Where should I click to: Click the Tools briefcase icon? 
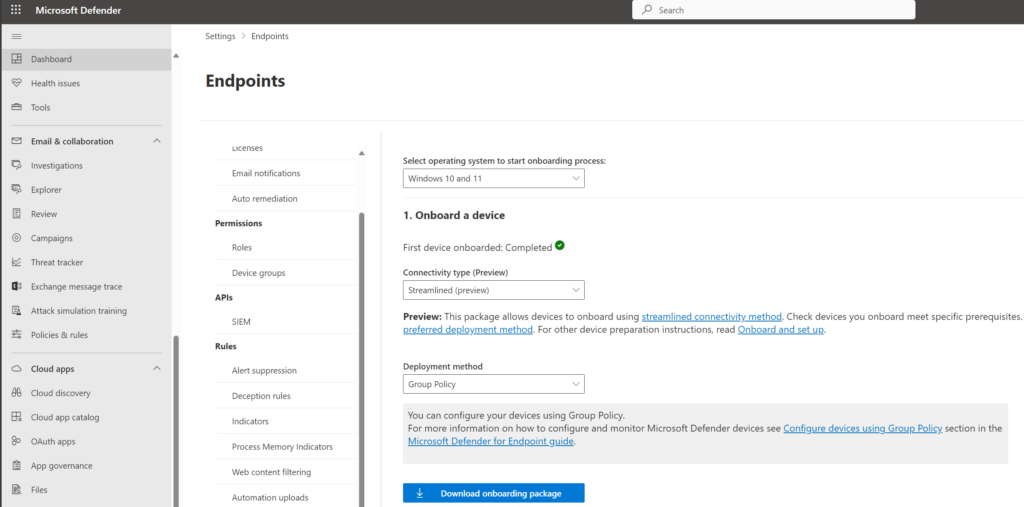click(17, 107)
